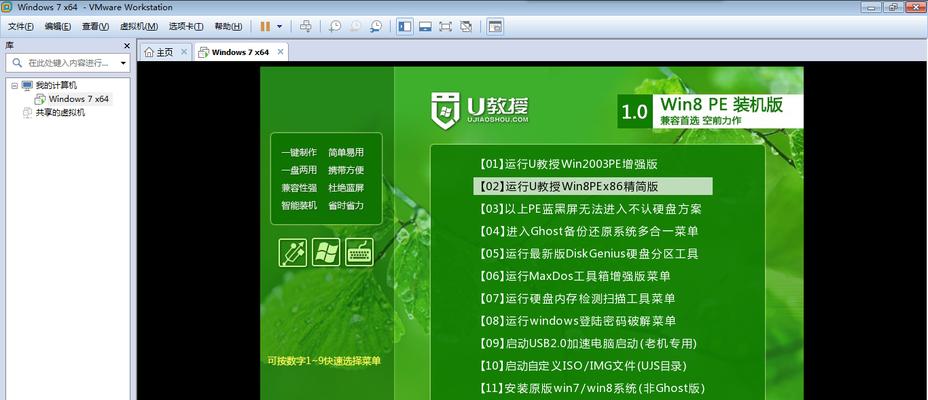
Task: Click the Win8 PE 装机版 title banner
Action: coord(710,111)
